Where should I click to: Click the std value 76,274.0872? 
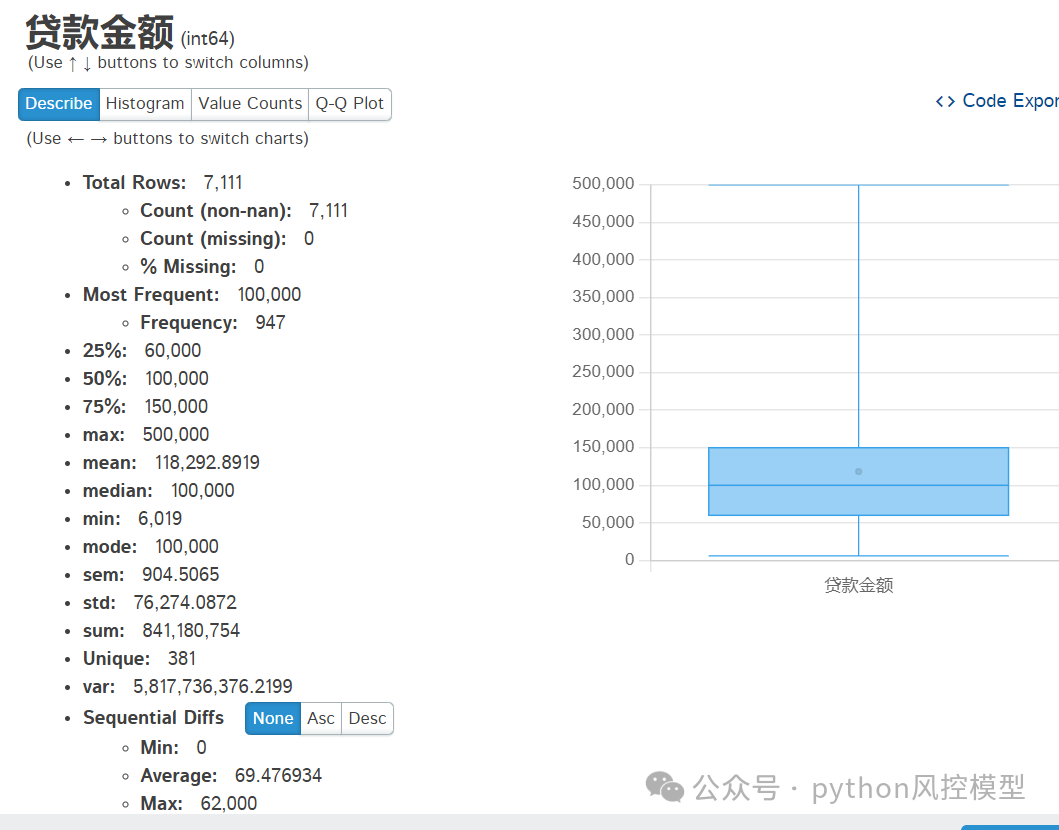(x=185, y=602)
